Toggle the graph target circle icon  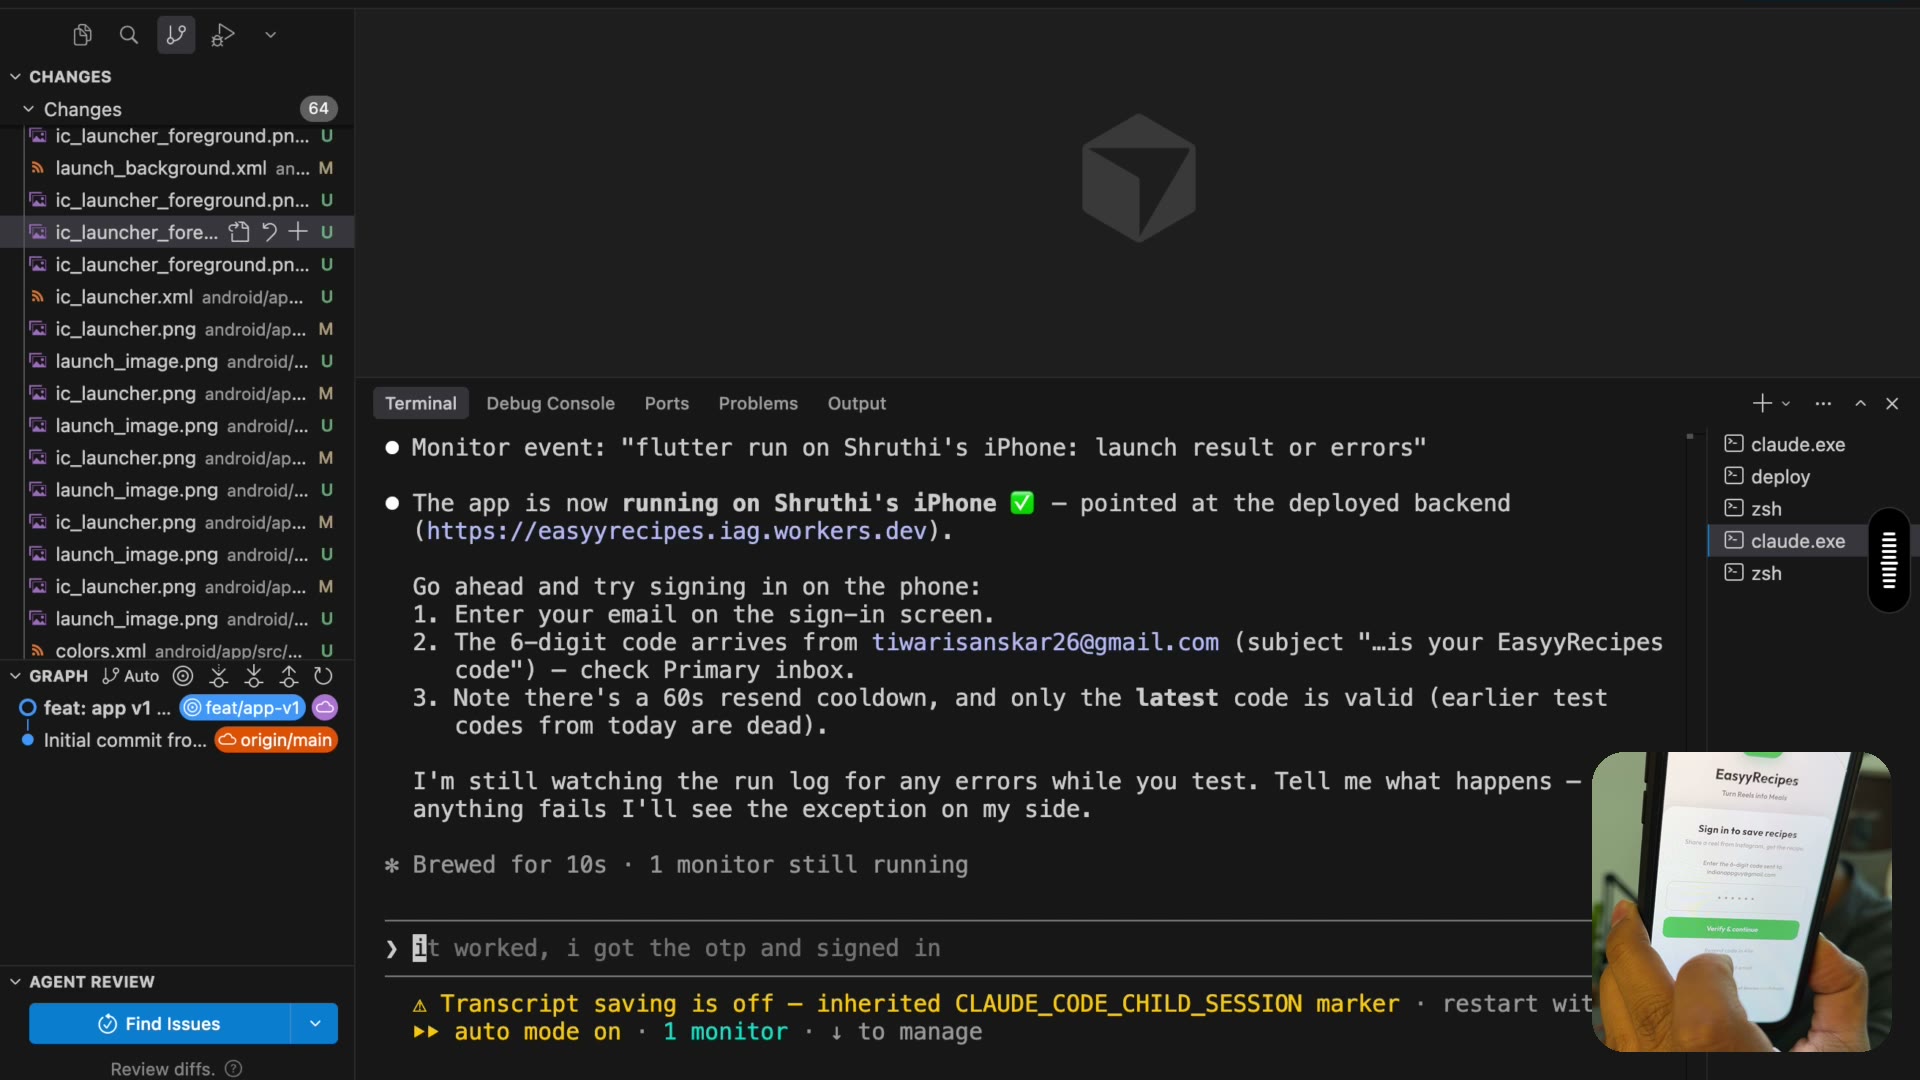[x=183, y=676]
